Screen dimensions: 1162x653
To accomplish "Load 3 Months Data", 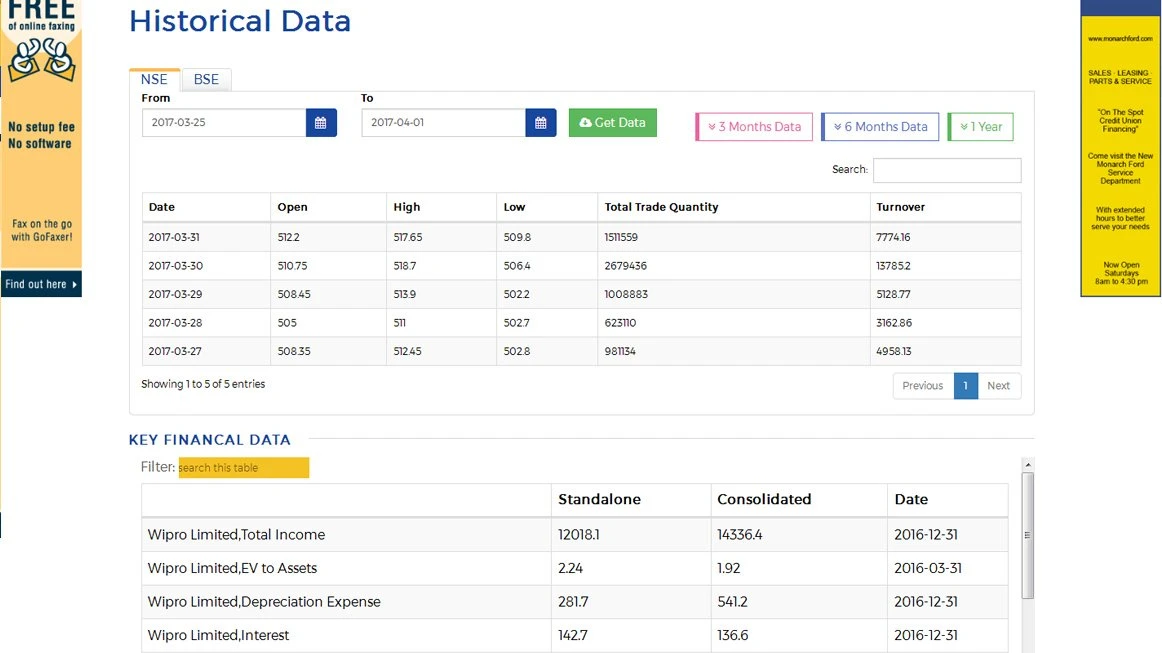I will [x=754, y=127].
